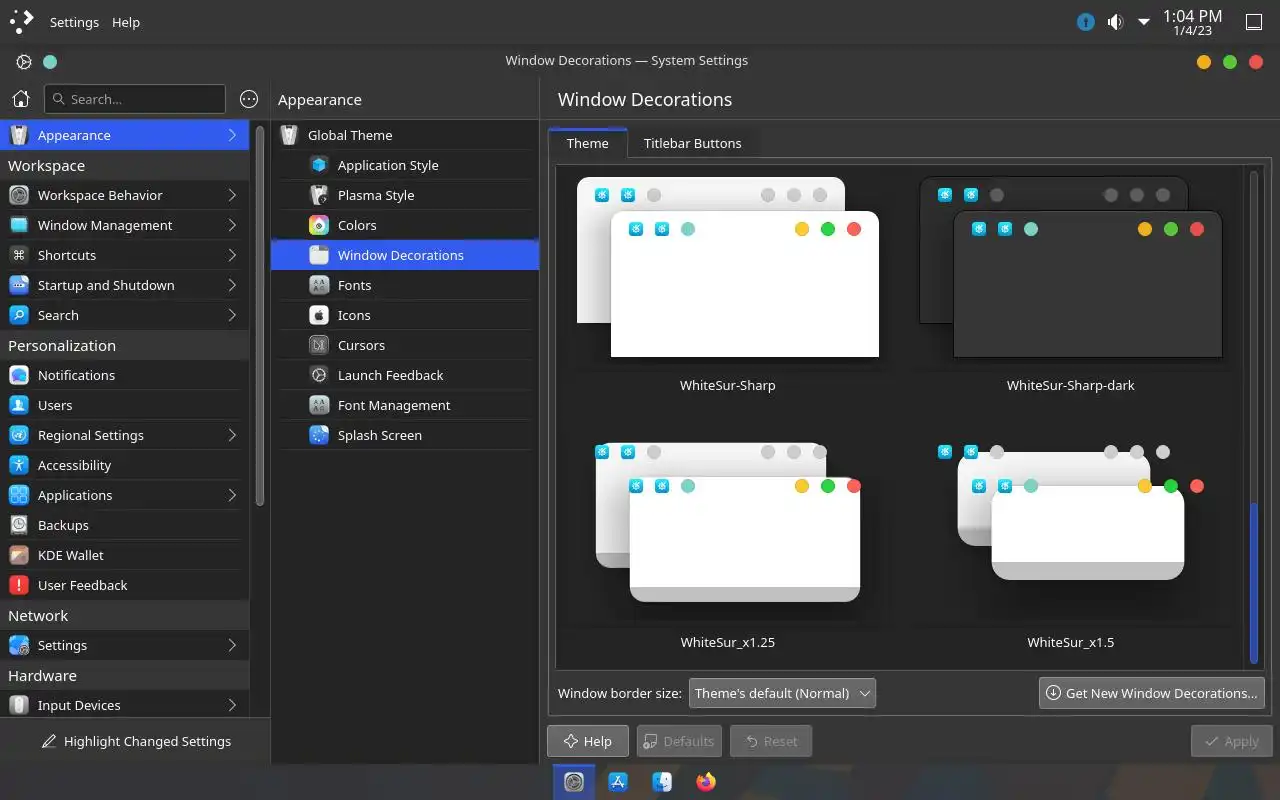Click the Accessibility icon
Screen dimensions: 1280x800
(x=19, y=465)
